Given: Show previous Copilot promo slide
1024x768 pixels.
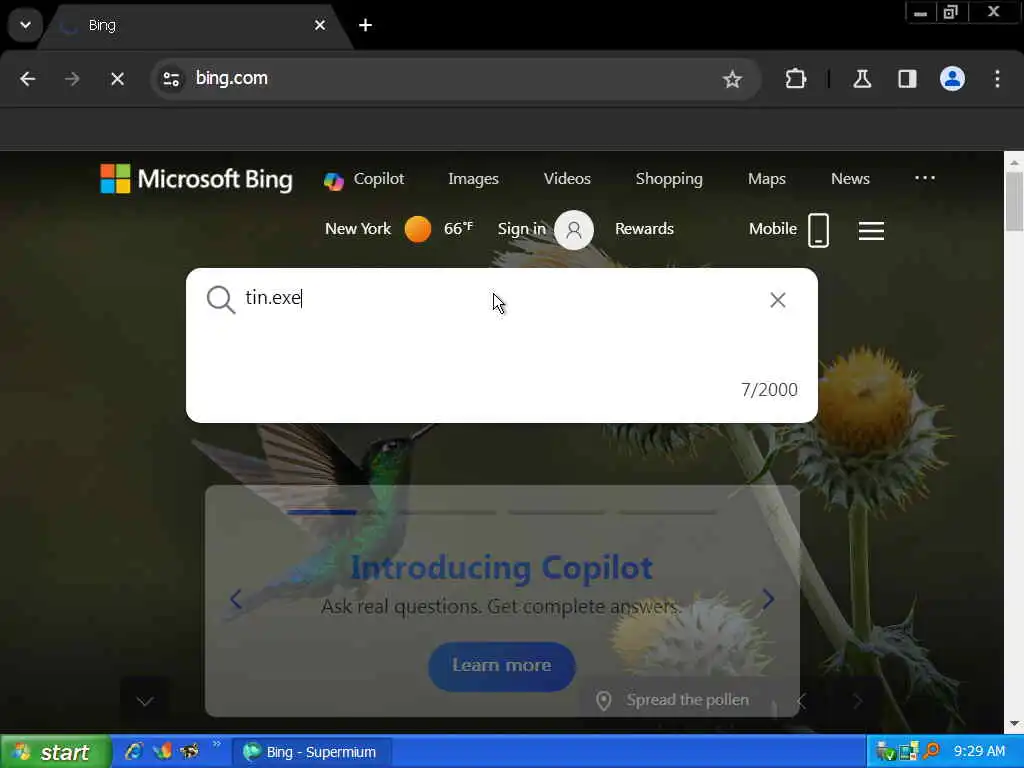Looking at the screenshot, I should pyautogui.click(x=236, y=599).
